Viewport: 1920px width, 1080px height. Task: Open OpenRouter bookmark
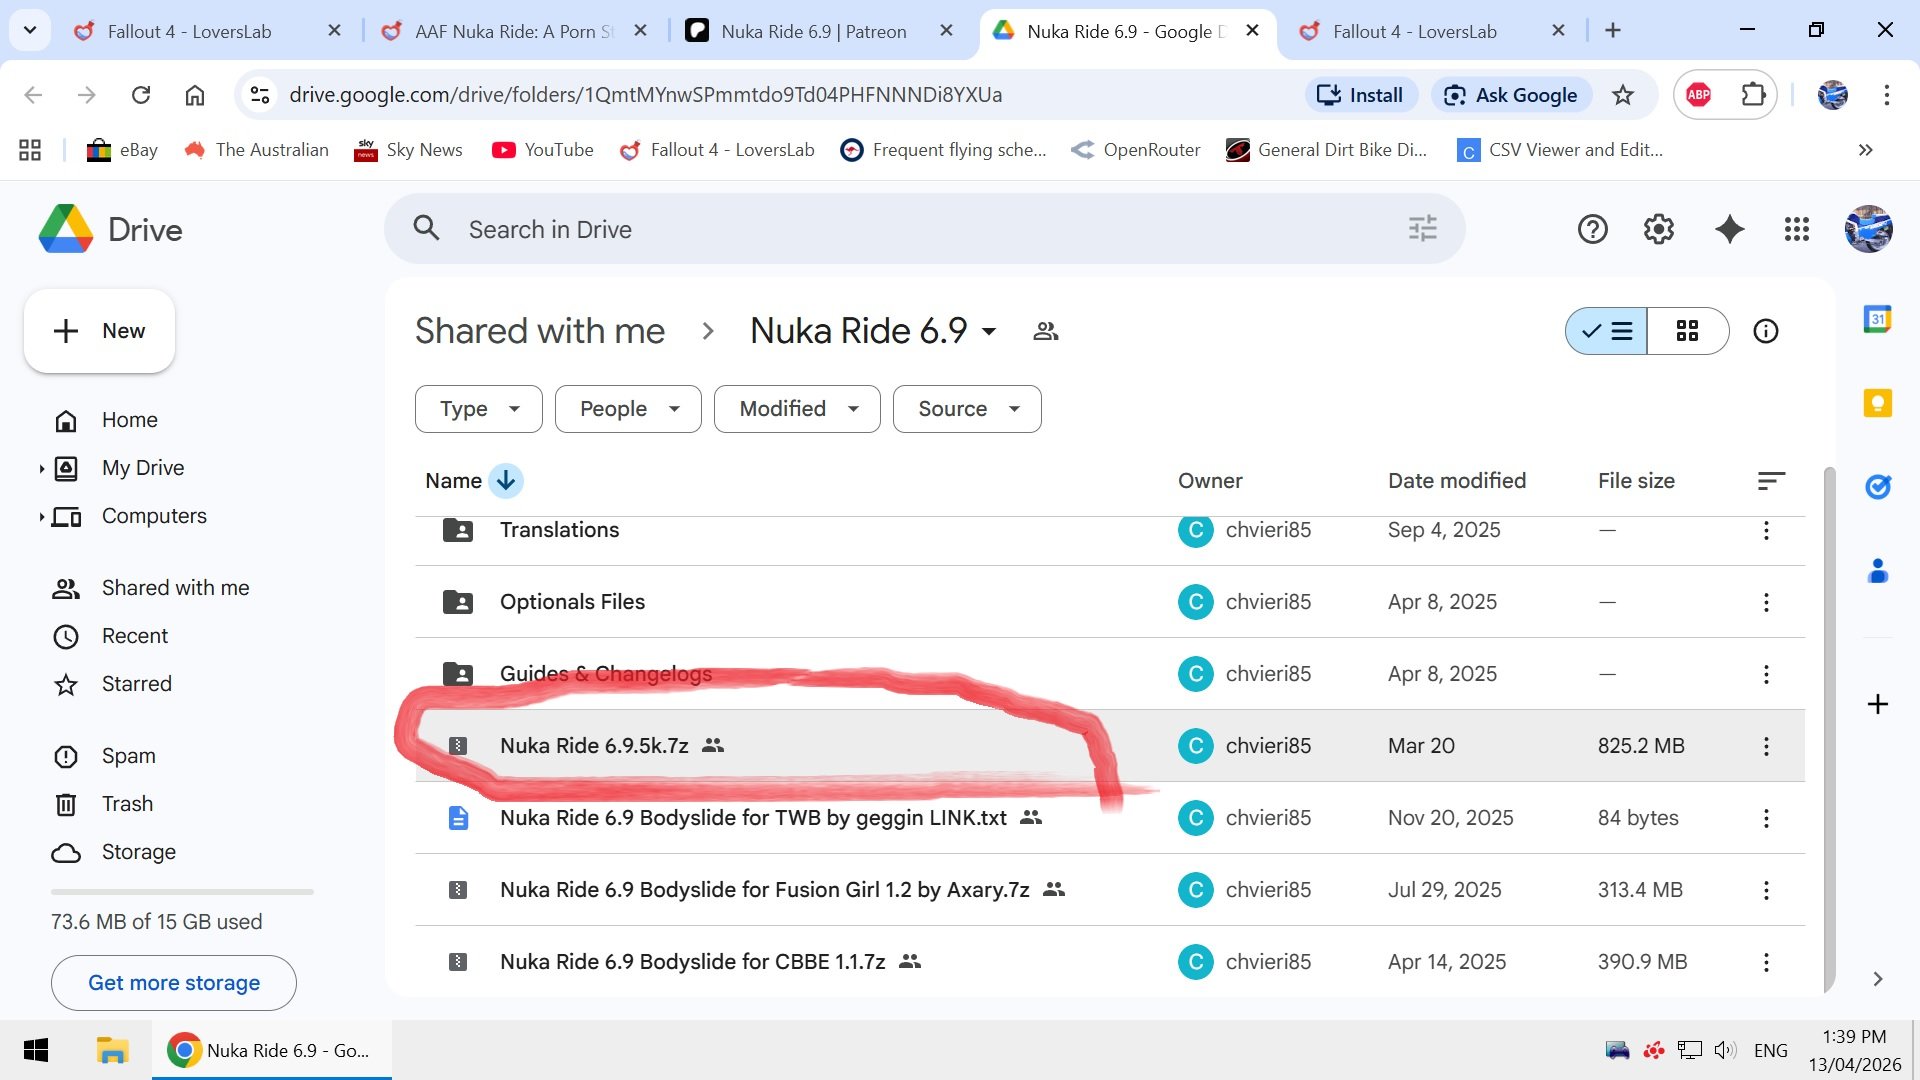tap(1136, 150)
